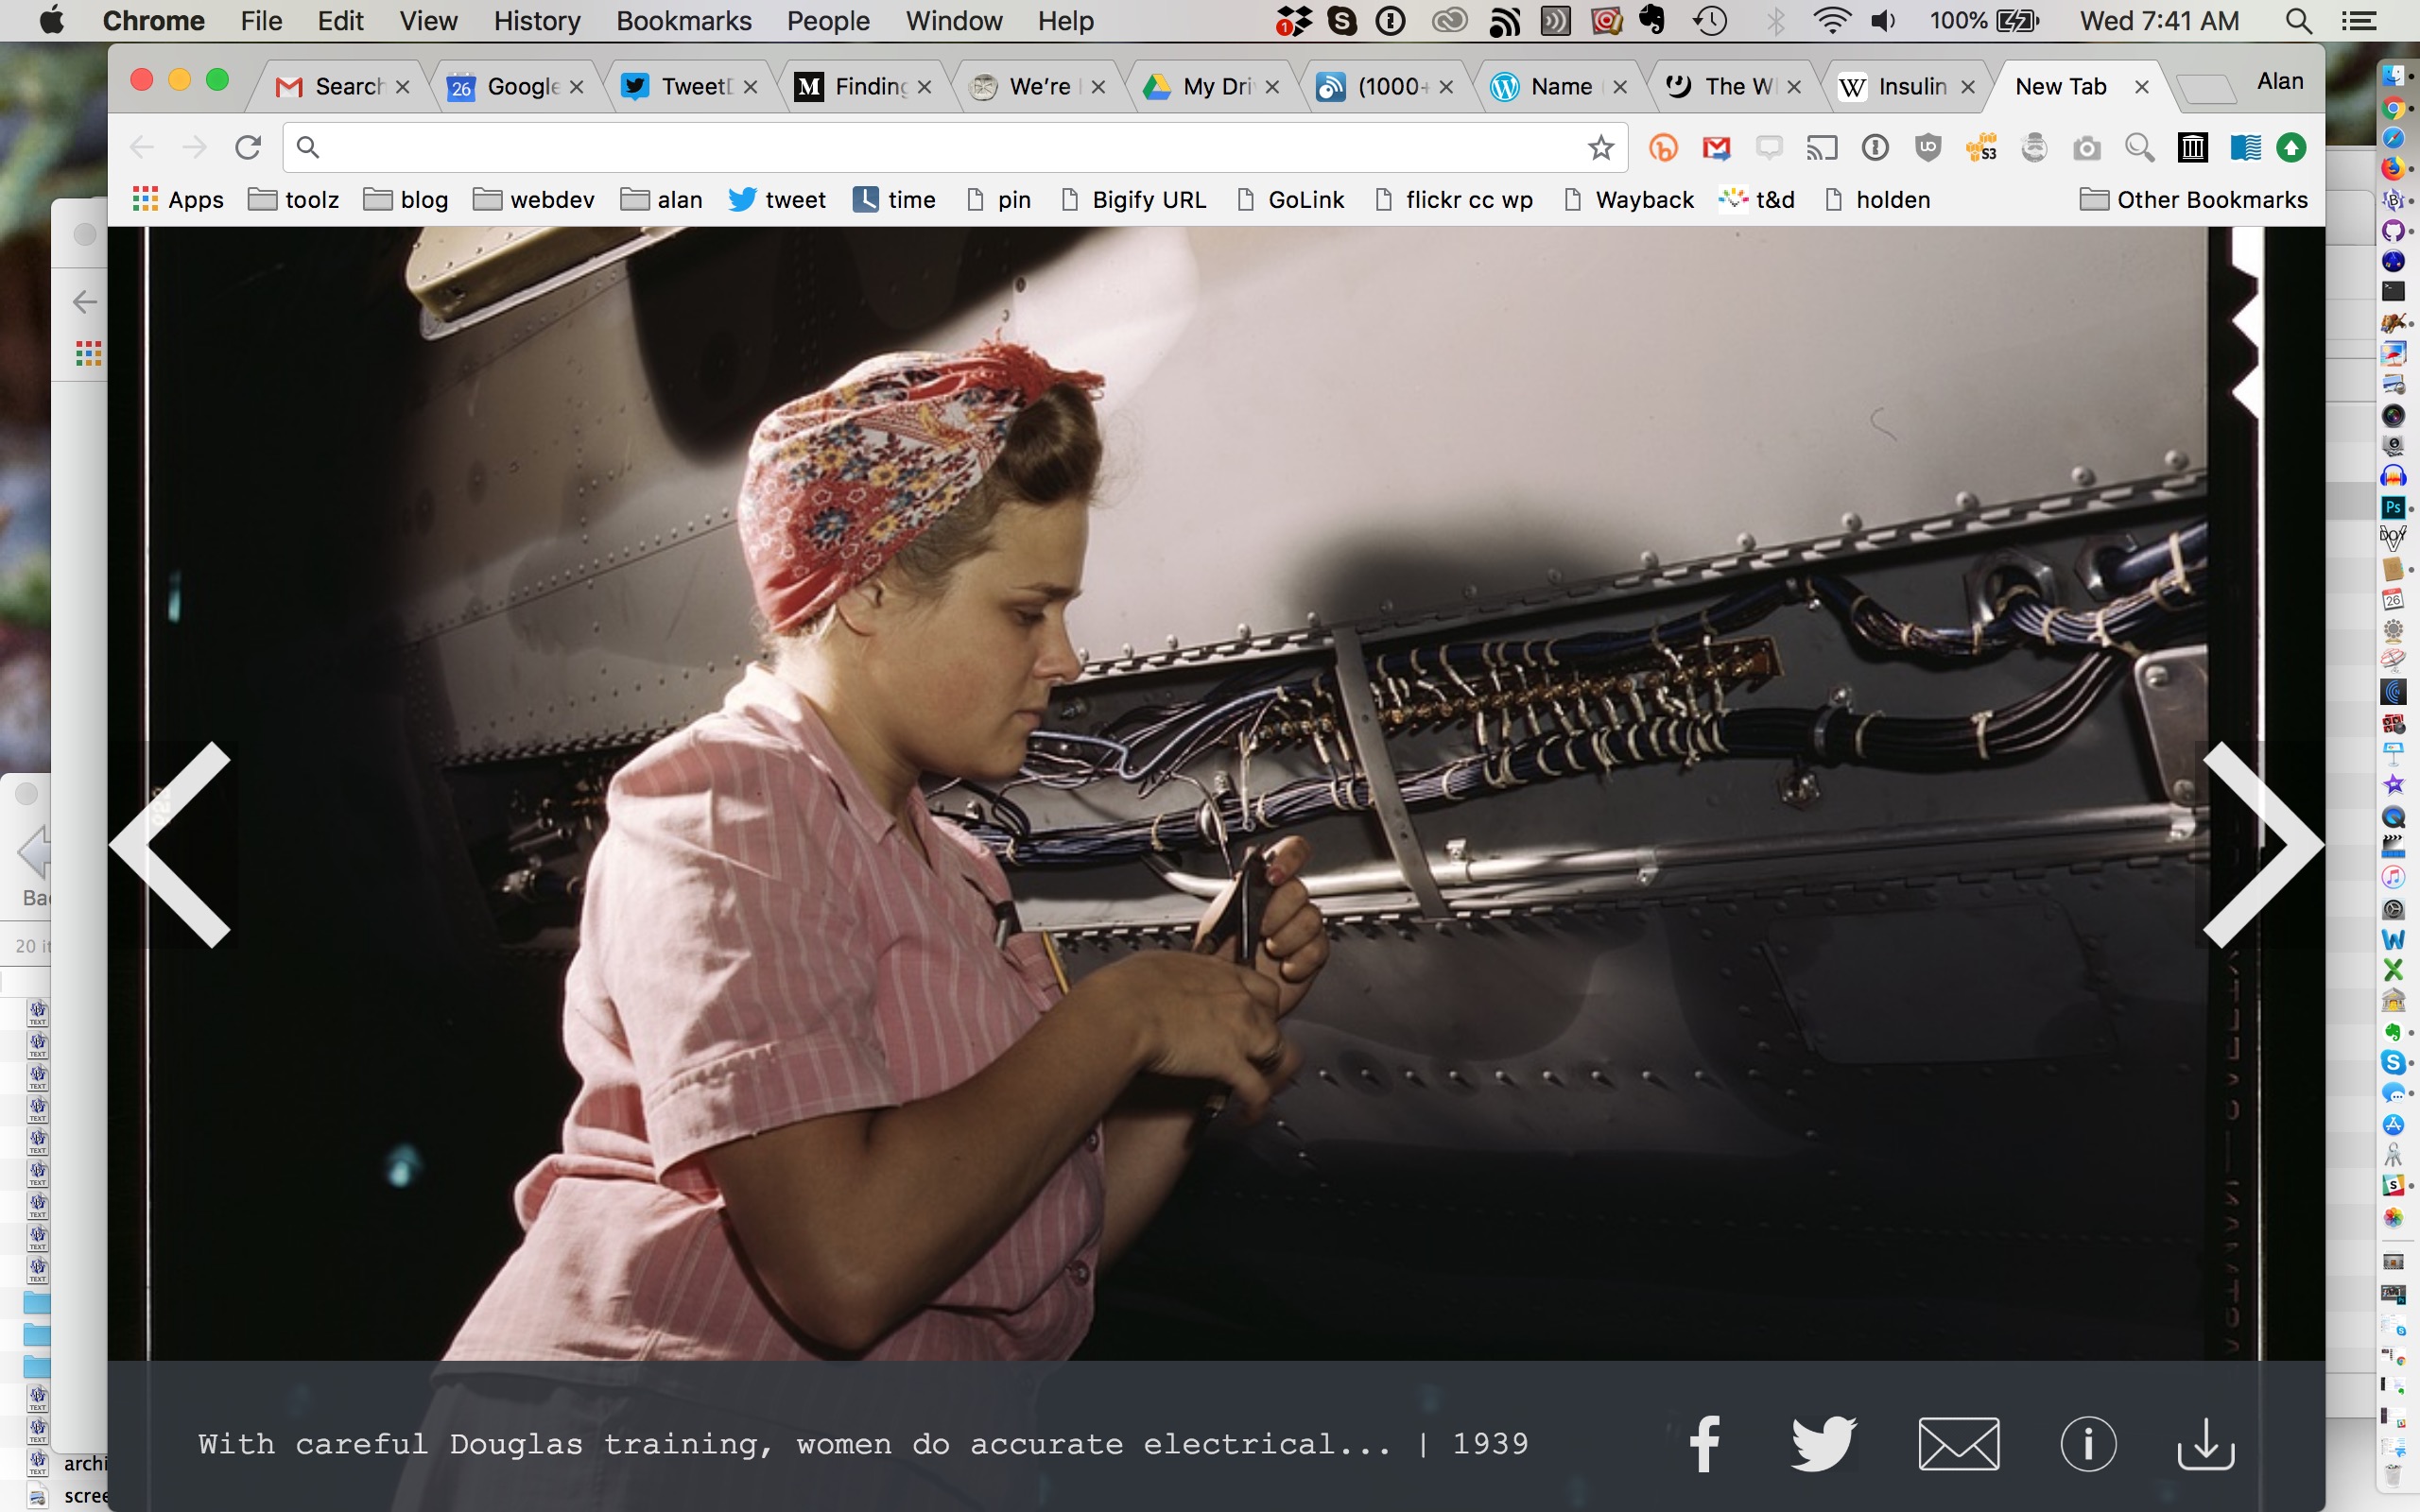Open the webdev bookmarks folder

[533, 200]
